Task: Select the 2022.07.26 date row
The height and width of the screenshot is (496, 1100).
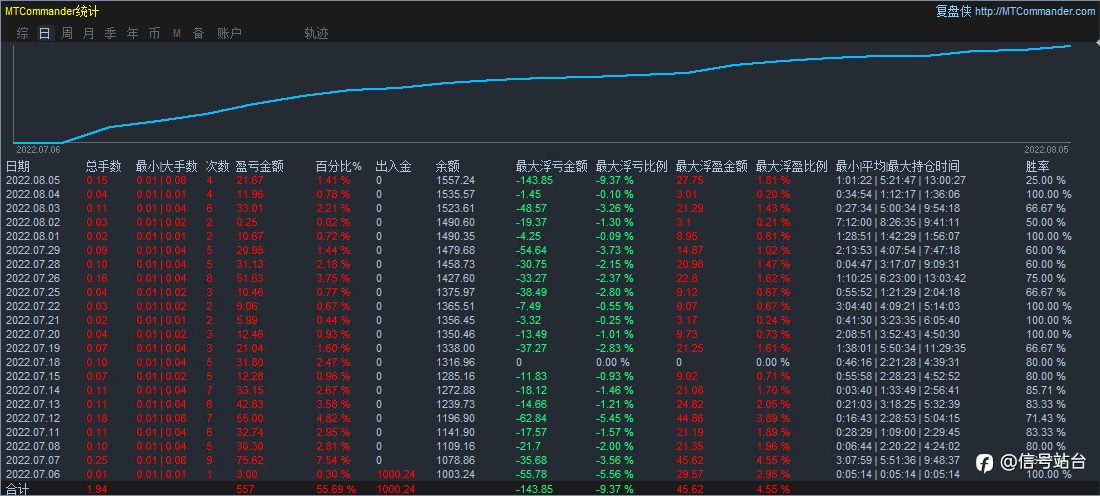Action: coord(550,278)
